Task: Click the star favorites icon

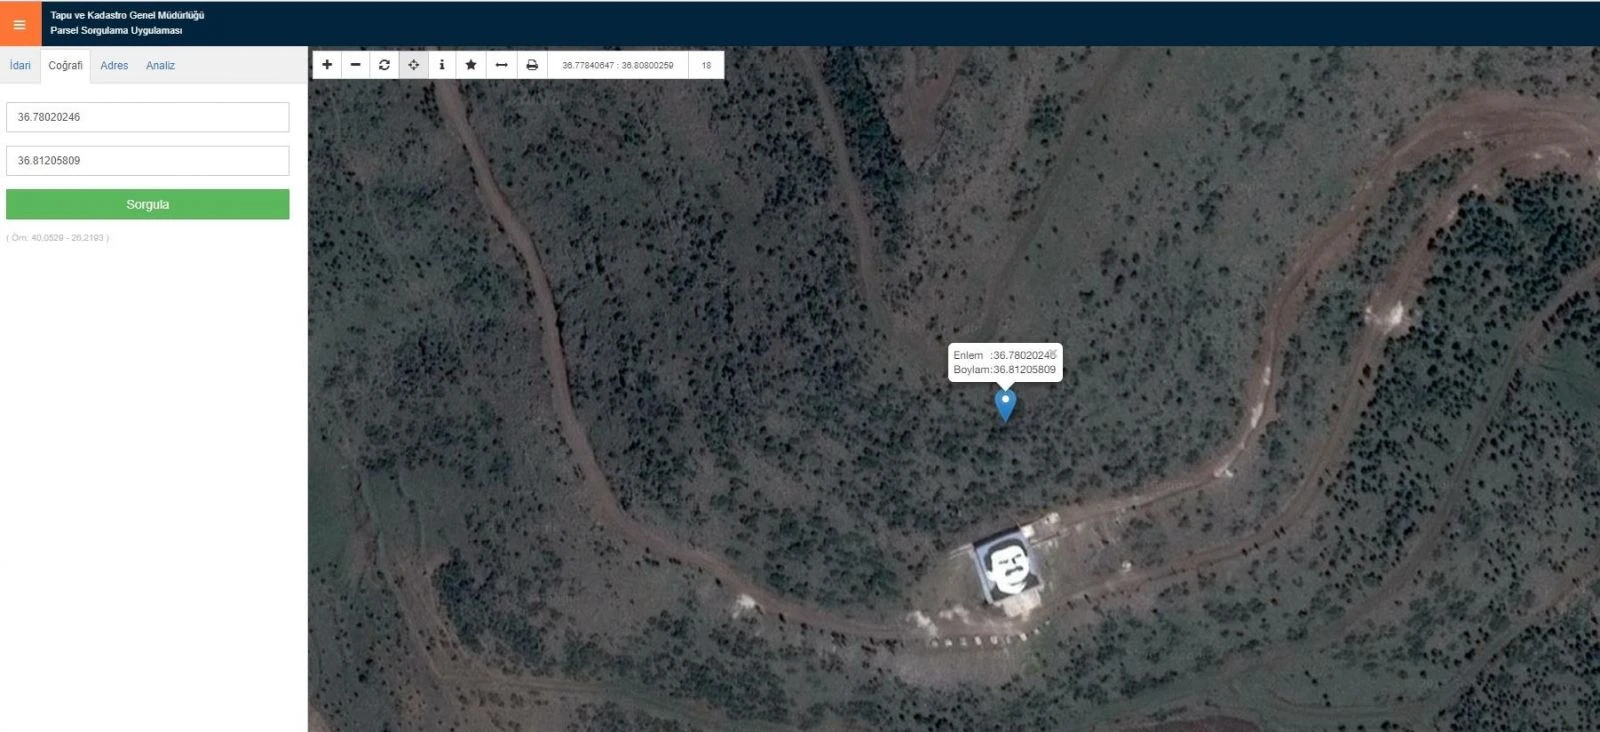Action: tap(471, 65)
